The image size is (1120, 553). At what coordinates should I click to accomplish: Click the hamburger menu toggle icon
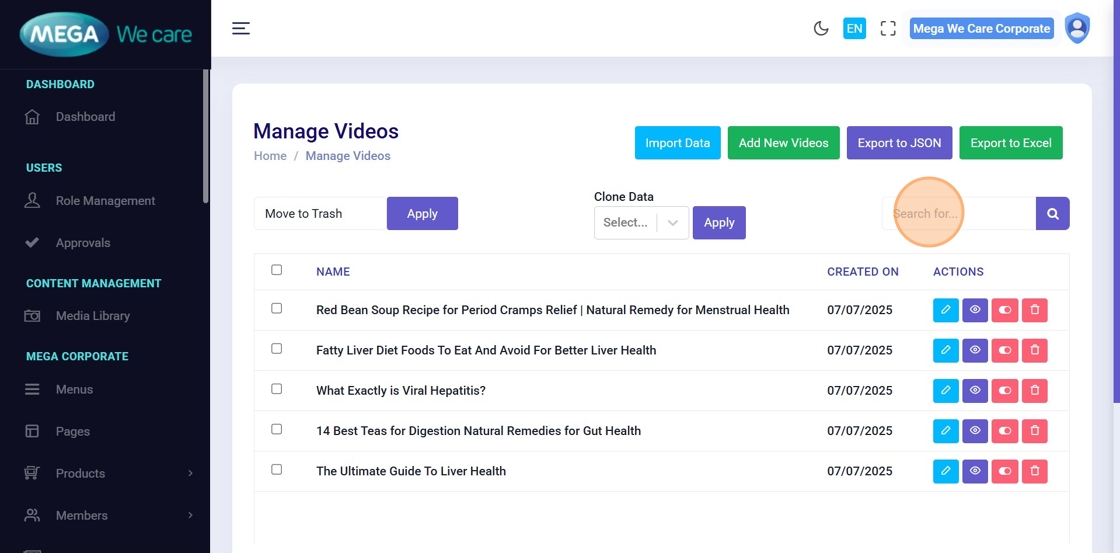coord(241,28)
